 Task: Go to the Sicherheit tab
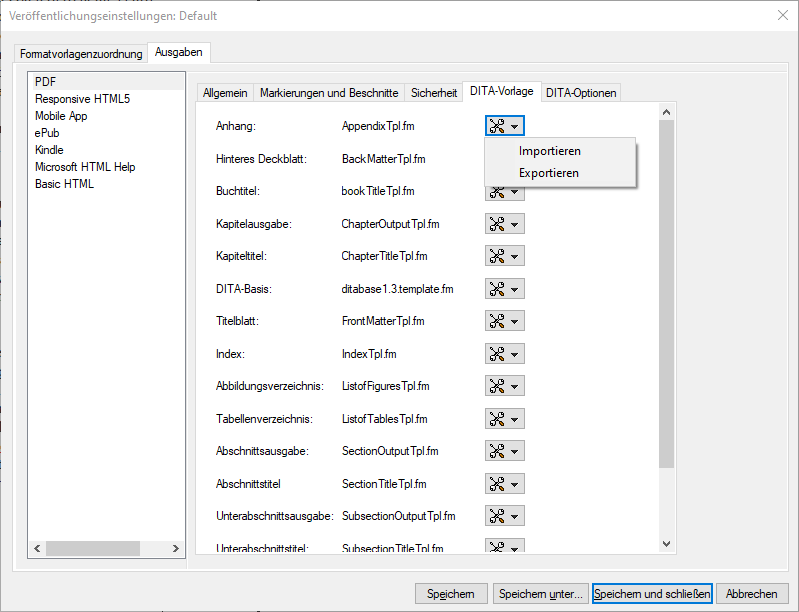[434, 93]
